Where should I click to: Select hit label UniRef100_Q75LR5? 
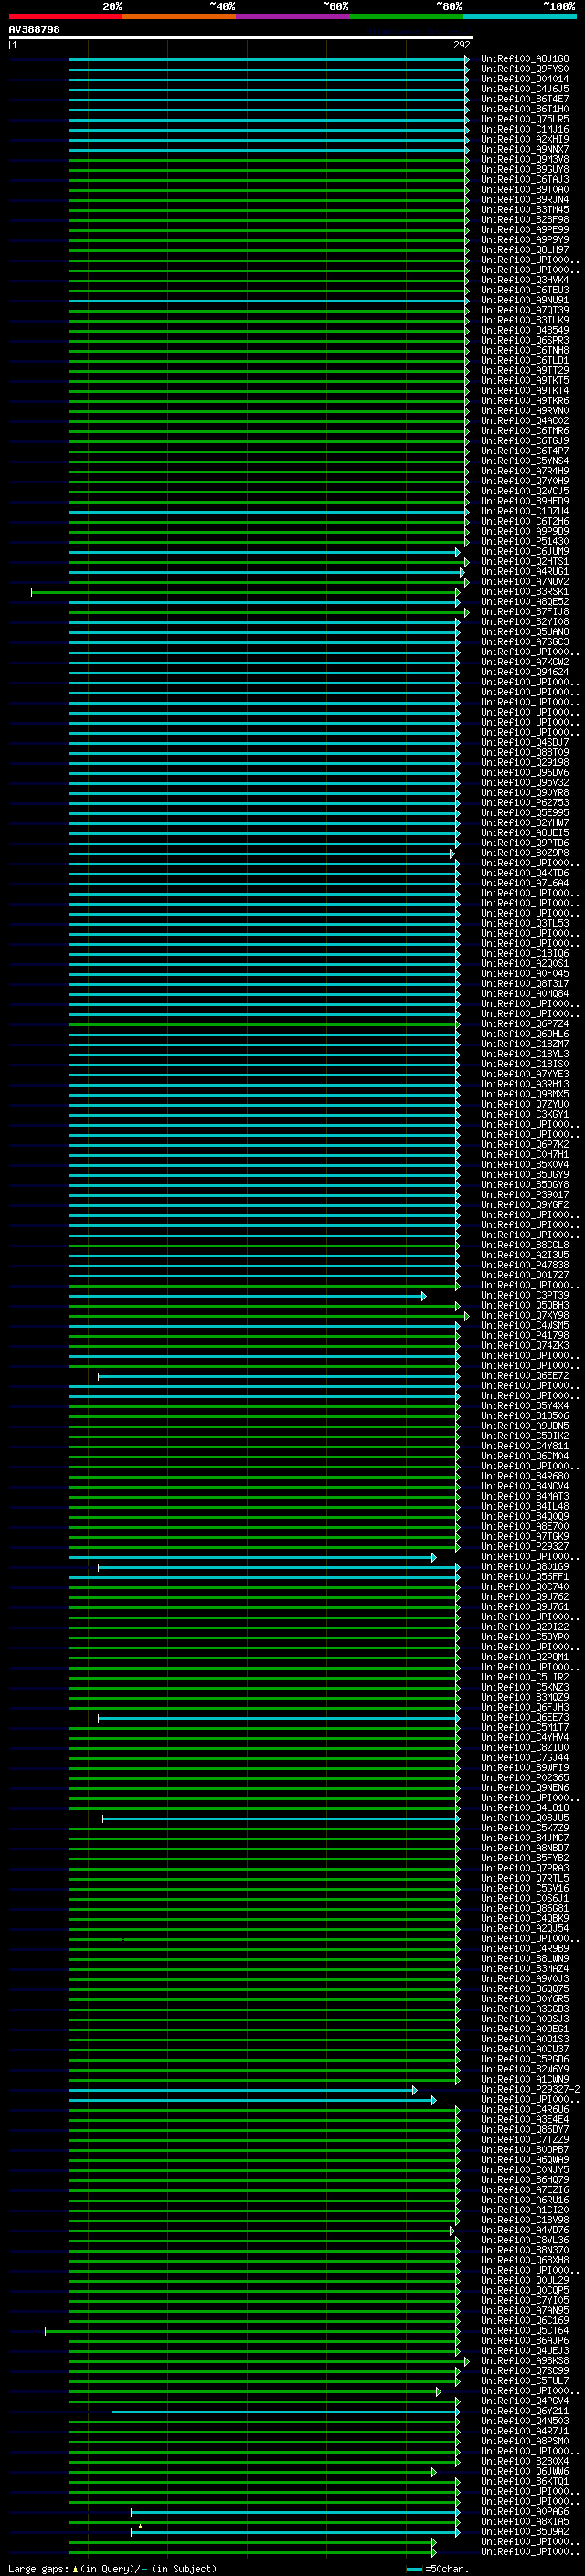click(525, 119)
